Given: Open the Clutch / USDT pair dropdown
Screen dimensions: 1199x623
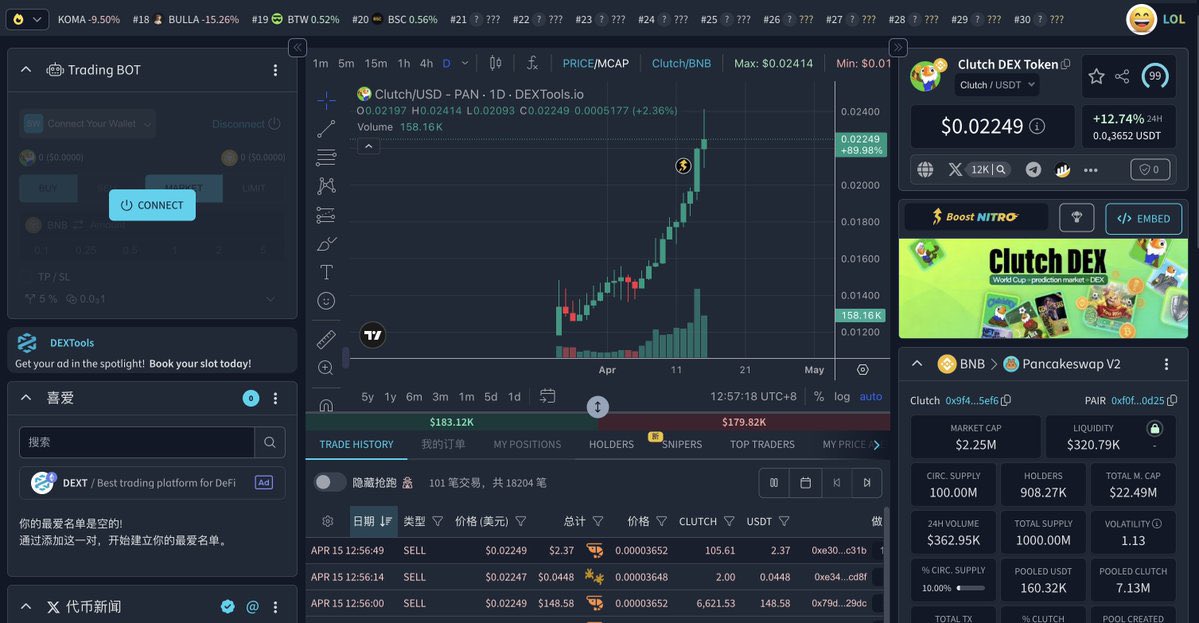Looking at the screenshot, I should click(997, 85).
